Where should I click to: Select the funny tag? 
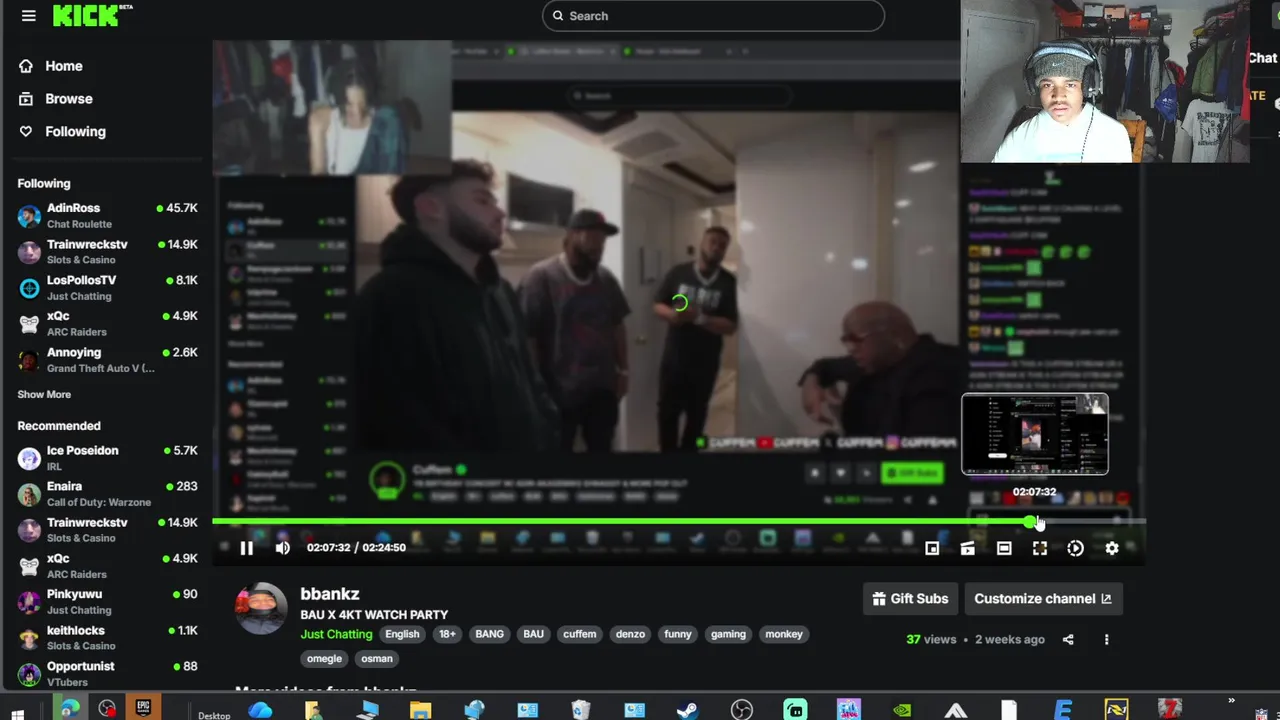coord(678,634)
